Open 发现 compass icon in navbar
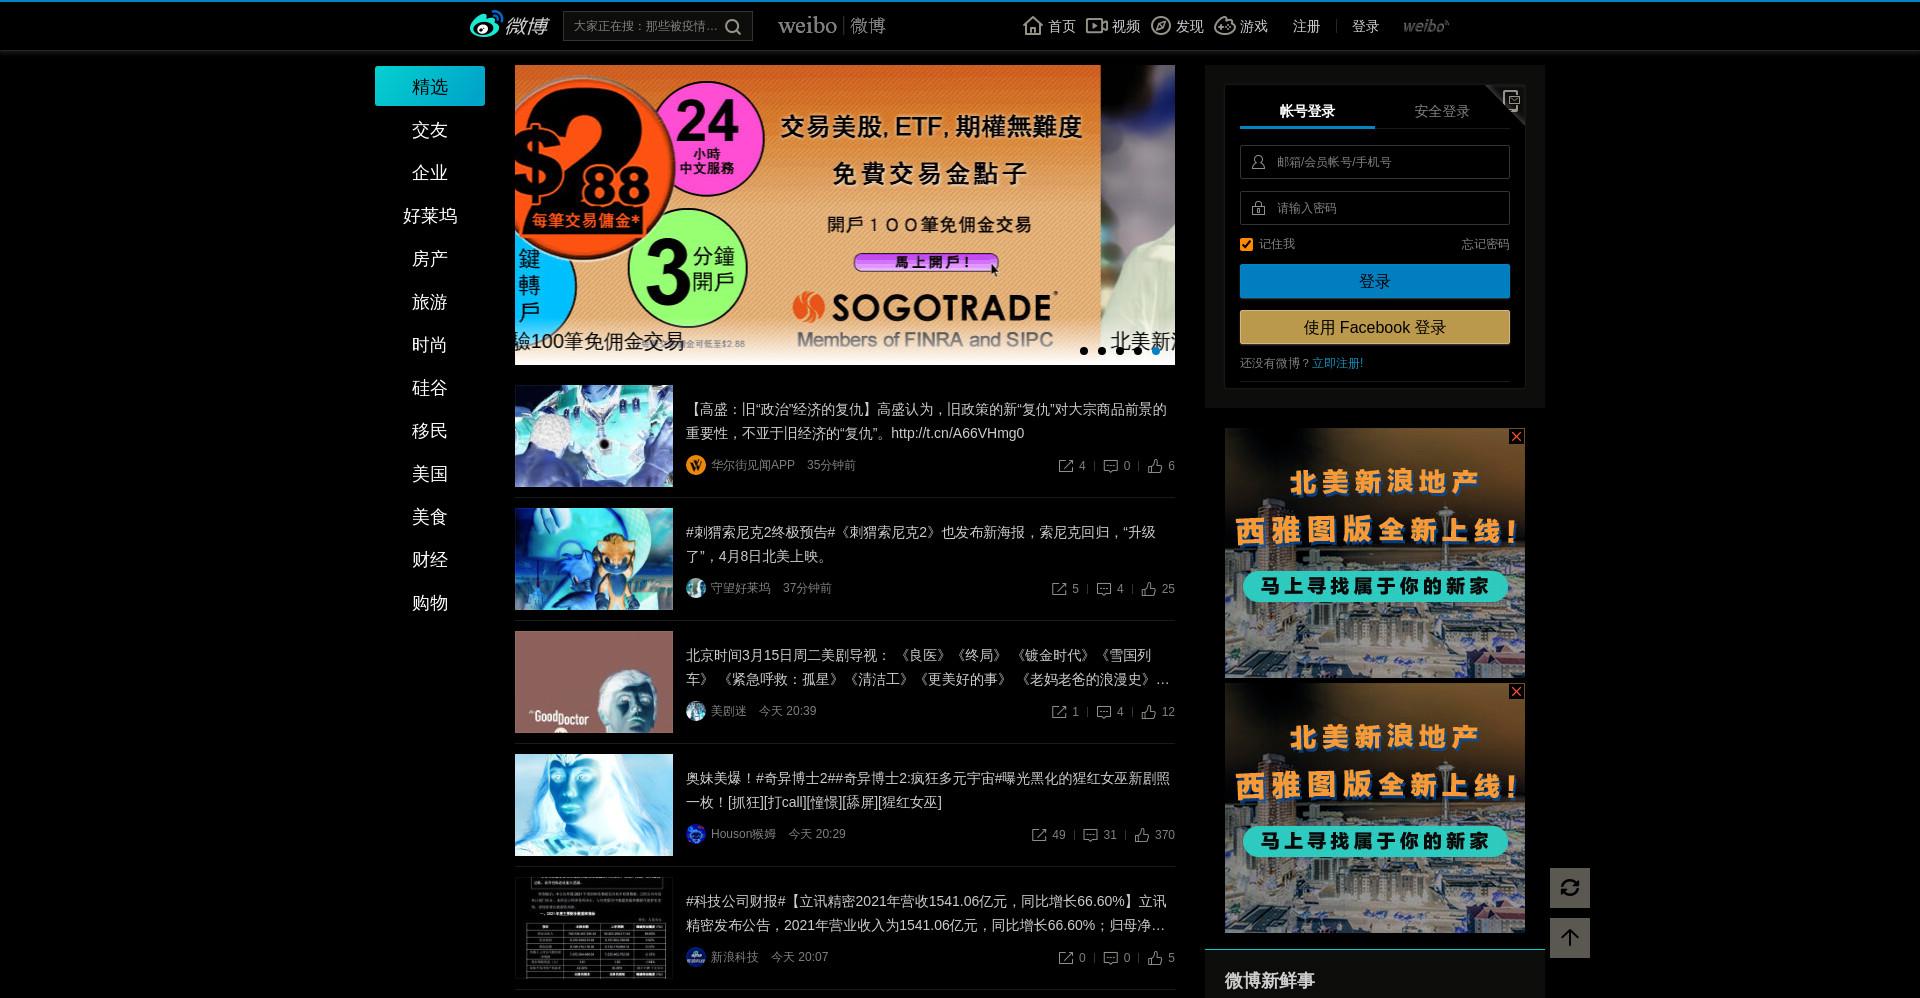The height and width of the screenshot is (998, 1920). click(x=1161, y=26)
